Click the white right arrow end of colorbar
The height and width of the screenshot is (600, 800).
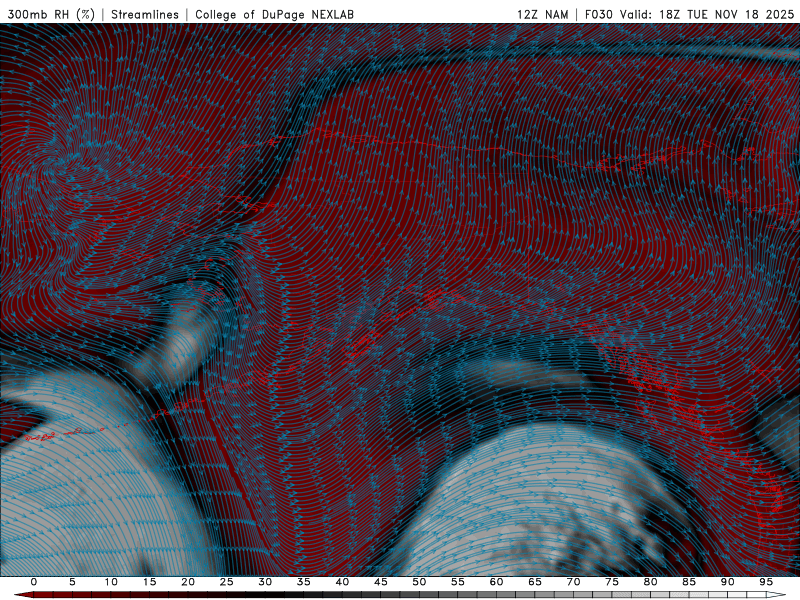click(x=776, y=595)
